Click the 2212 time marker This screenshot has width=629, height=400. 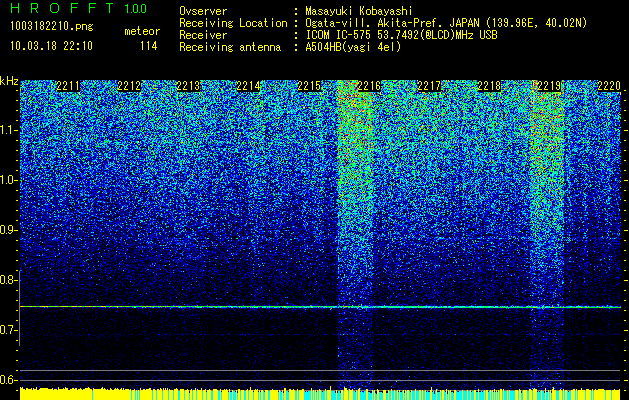click(129, 86)
